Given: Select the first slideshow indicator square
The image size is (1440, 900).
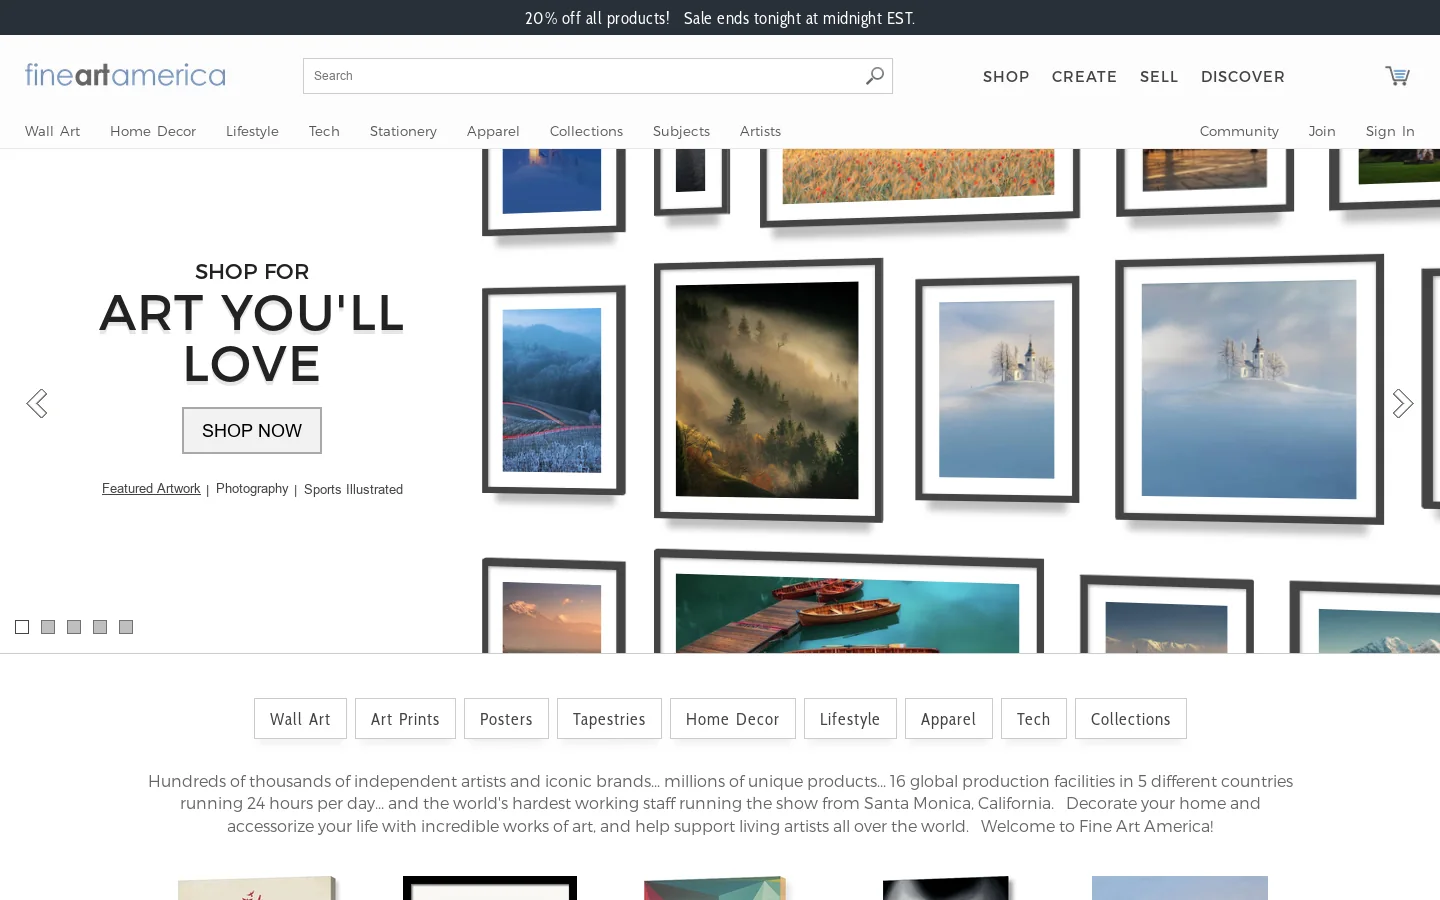Looking at the screenshot, I should click(22, 627).
